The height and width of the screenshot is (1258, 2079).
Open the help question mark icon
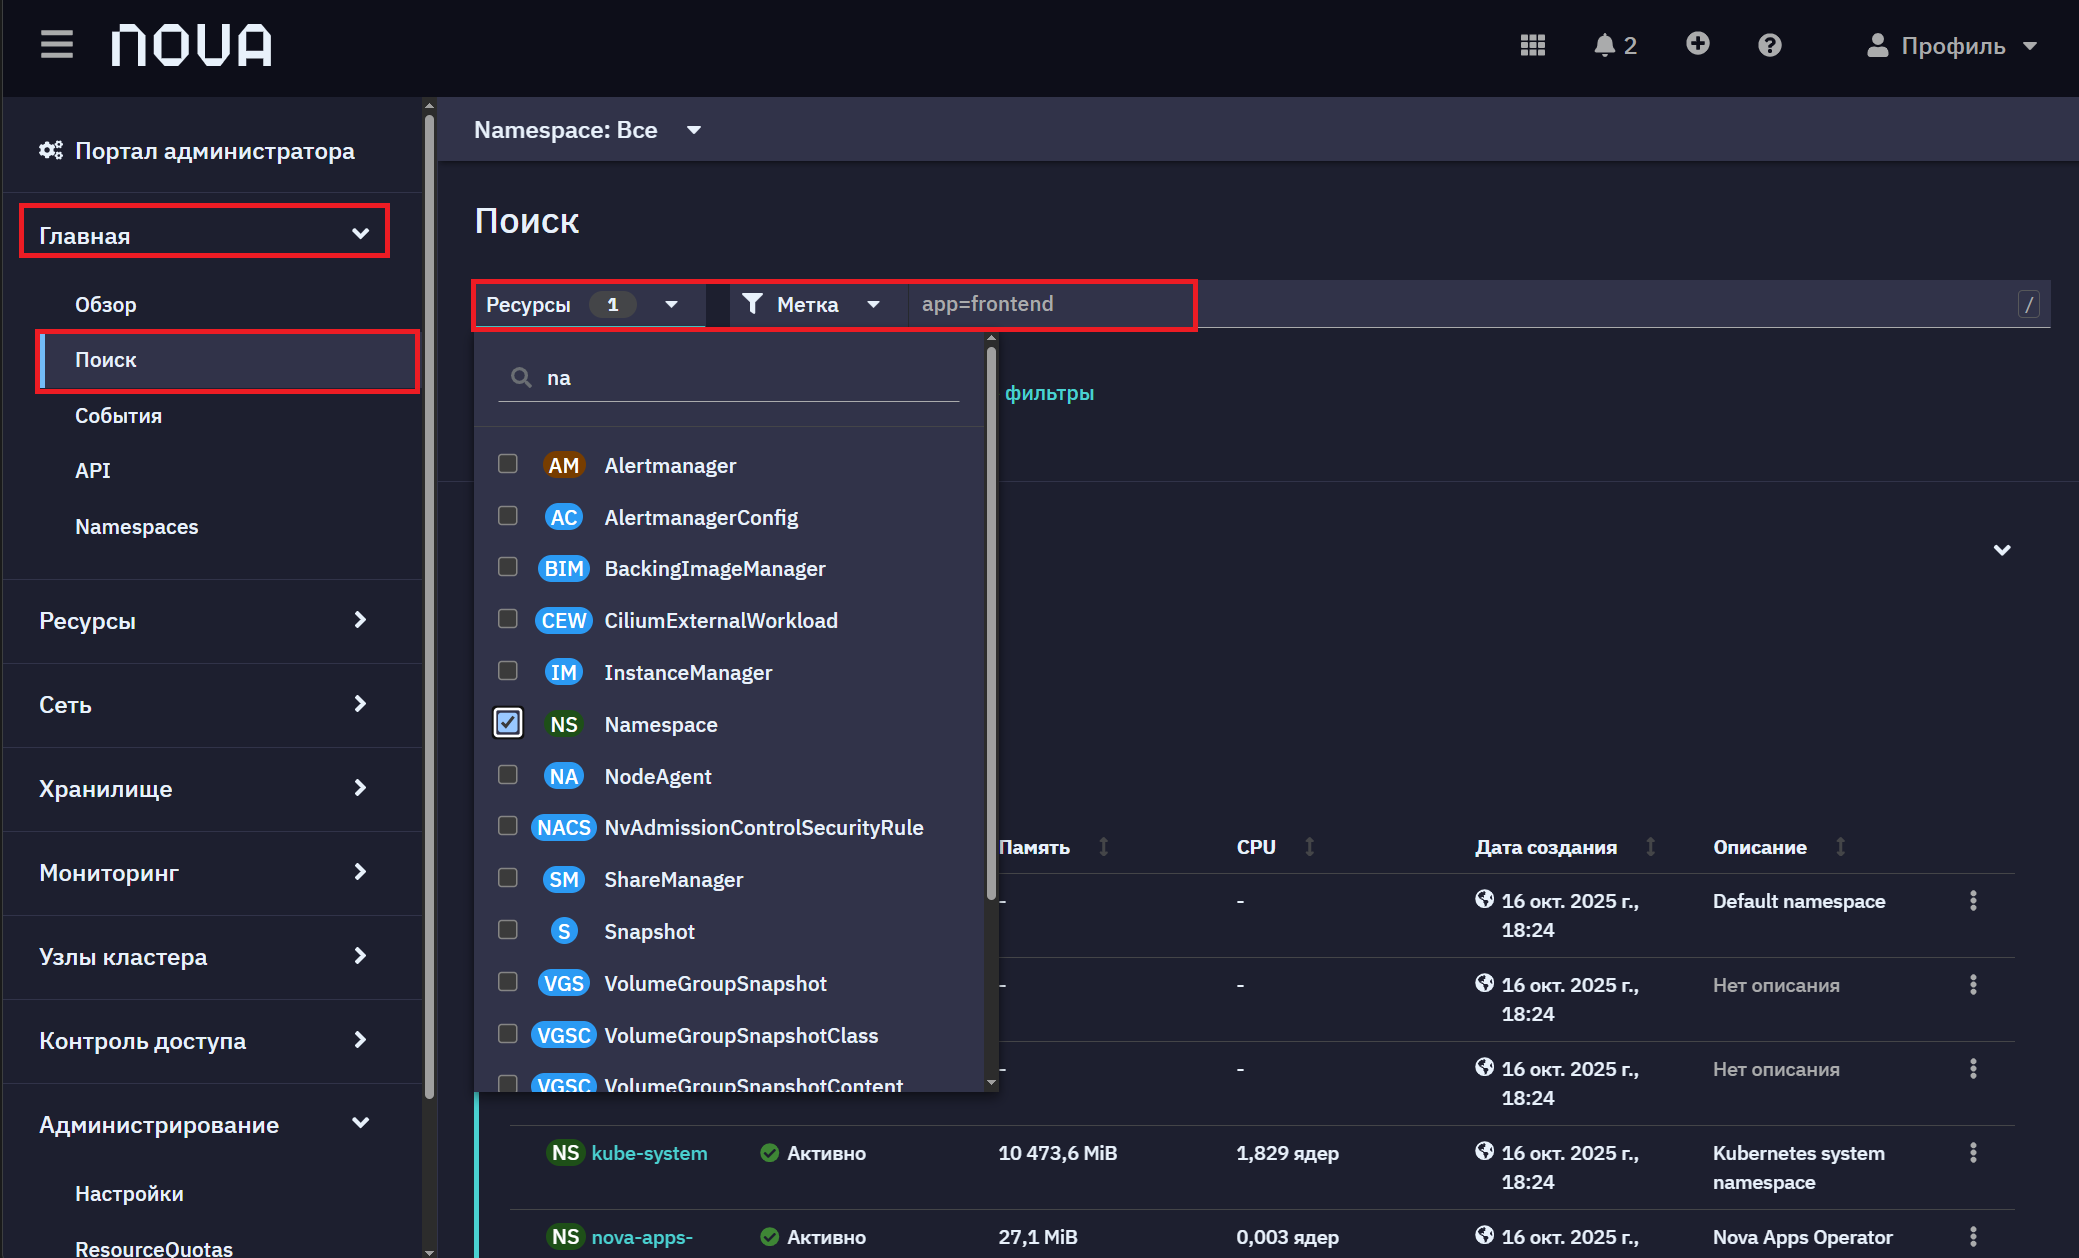point(1769,45)
